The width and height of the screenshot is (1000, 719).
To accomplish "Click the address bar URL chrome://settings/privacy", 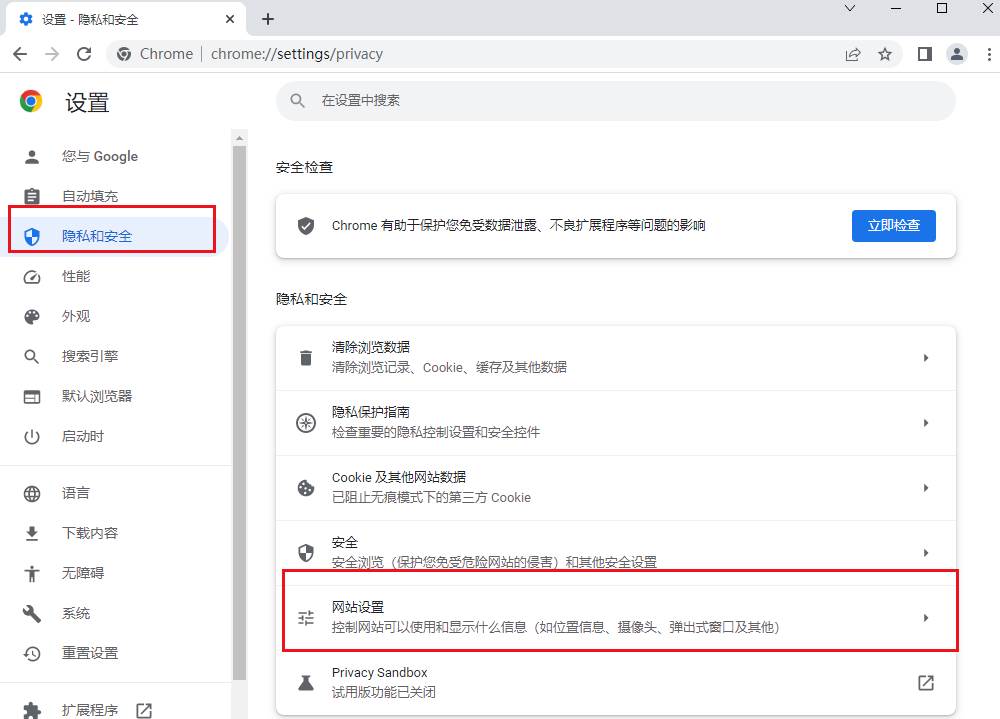I will [297, 54].
